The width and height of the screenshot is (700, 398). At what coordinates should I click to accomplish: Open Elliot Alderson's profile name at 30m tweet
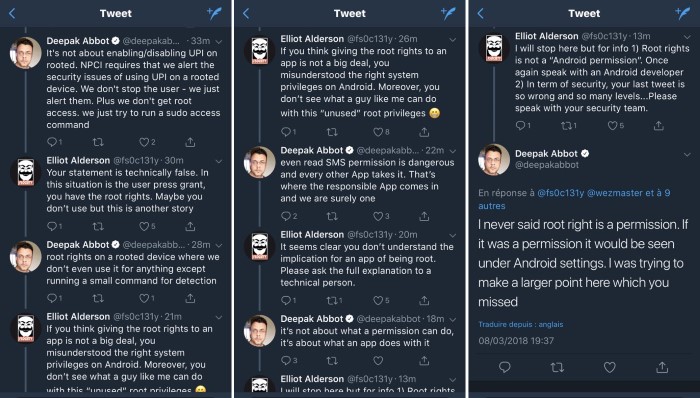click(x=78, y=160)
